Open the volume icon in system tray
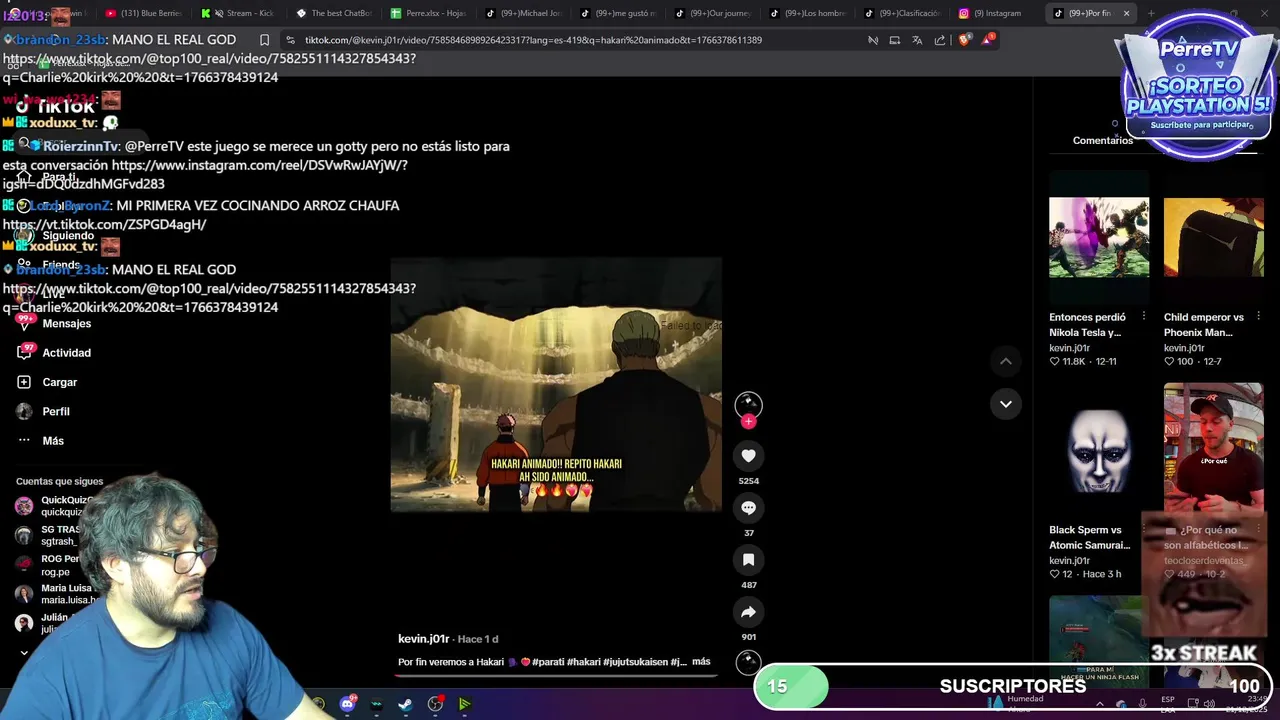Screen dimensions: 1280x720 tap(1209, 704)
